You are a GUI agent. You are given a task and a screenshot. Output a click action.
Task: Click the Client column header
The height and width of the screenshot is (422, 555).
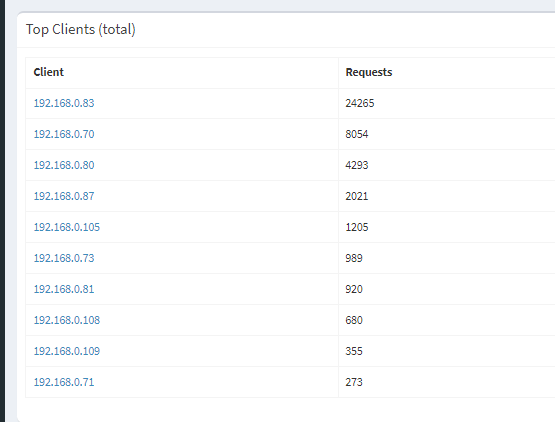tap(48, 72)
